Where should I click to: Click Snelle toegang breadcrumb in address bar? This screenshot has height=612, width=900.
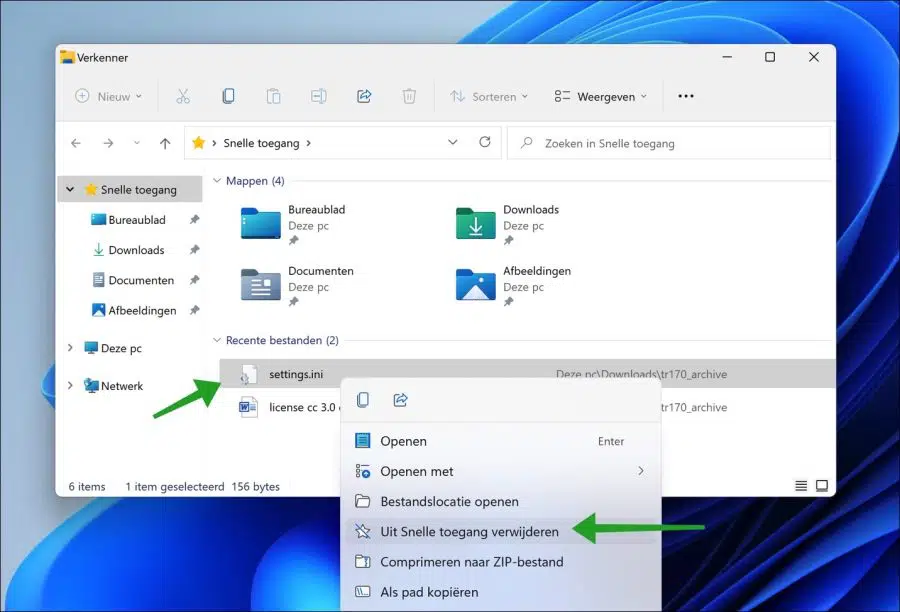261,143
